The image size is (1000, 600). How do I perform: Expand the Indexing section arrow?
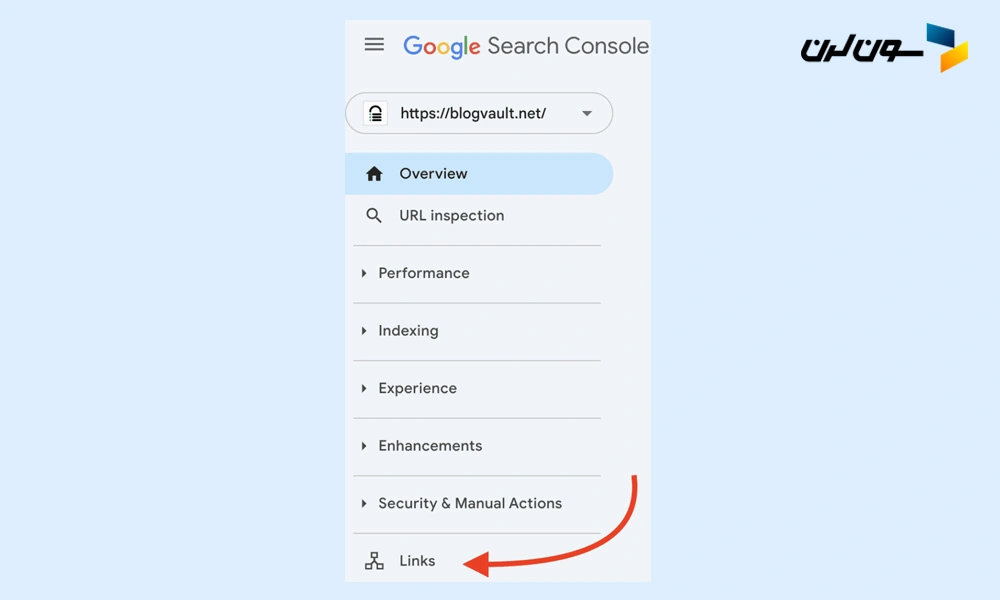coord(364,331)
